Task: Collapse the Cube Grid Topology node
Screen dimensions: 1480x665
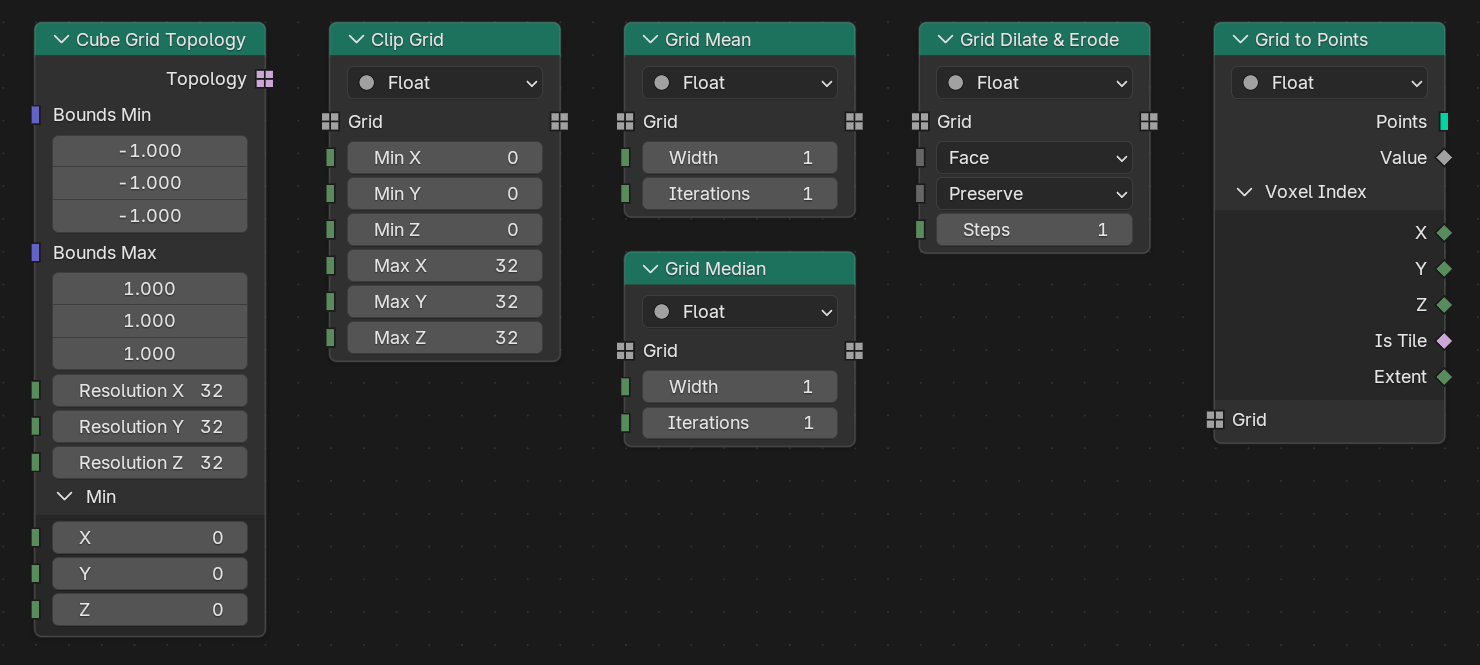Action: coord(60,40)
